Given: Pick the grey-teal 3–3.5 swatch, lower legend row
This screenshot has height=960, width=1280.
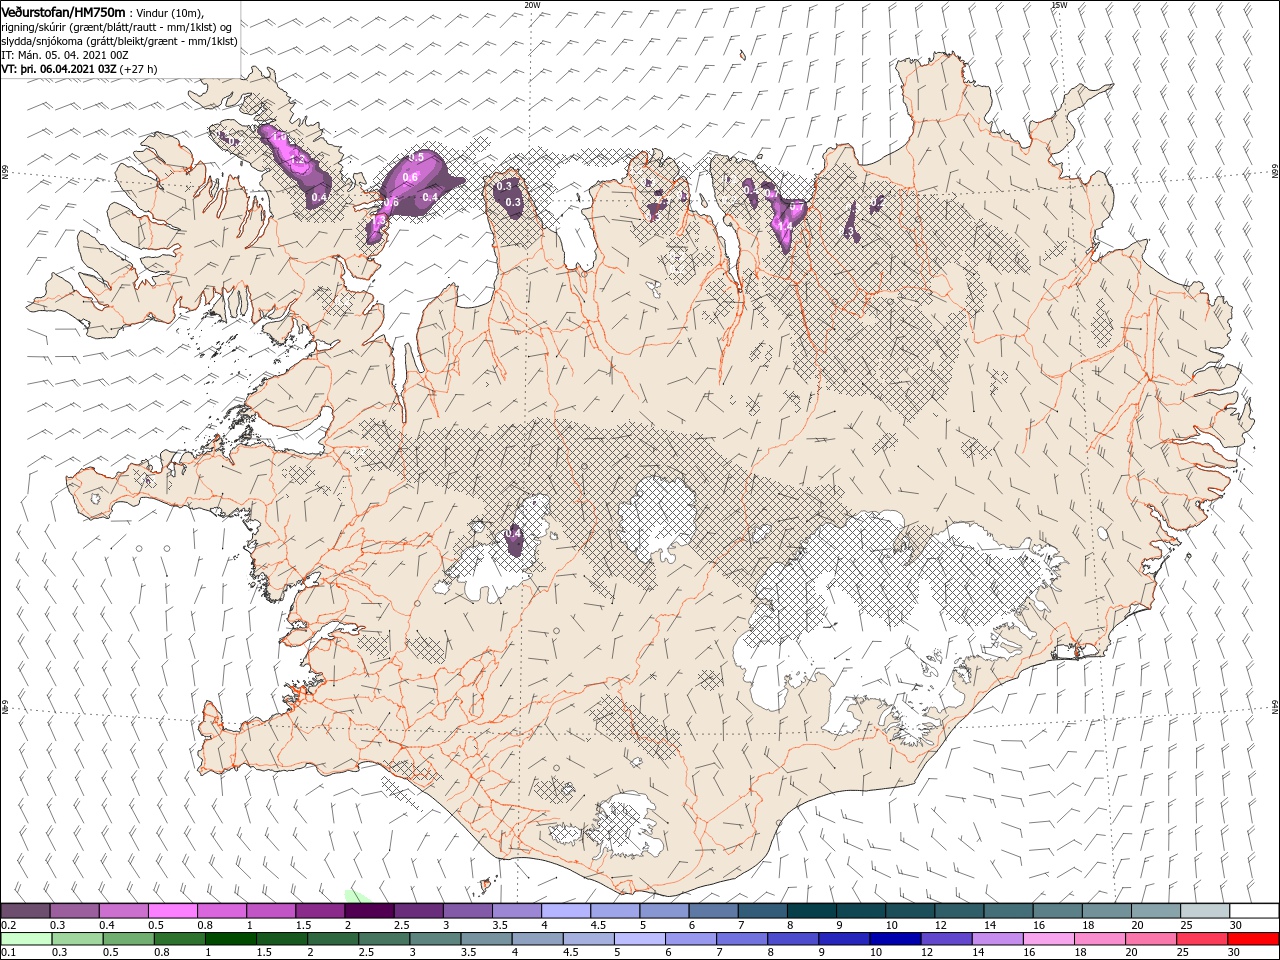Looking at the screenshot, I should (435, 939).
